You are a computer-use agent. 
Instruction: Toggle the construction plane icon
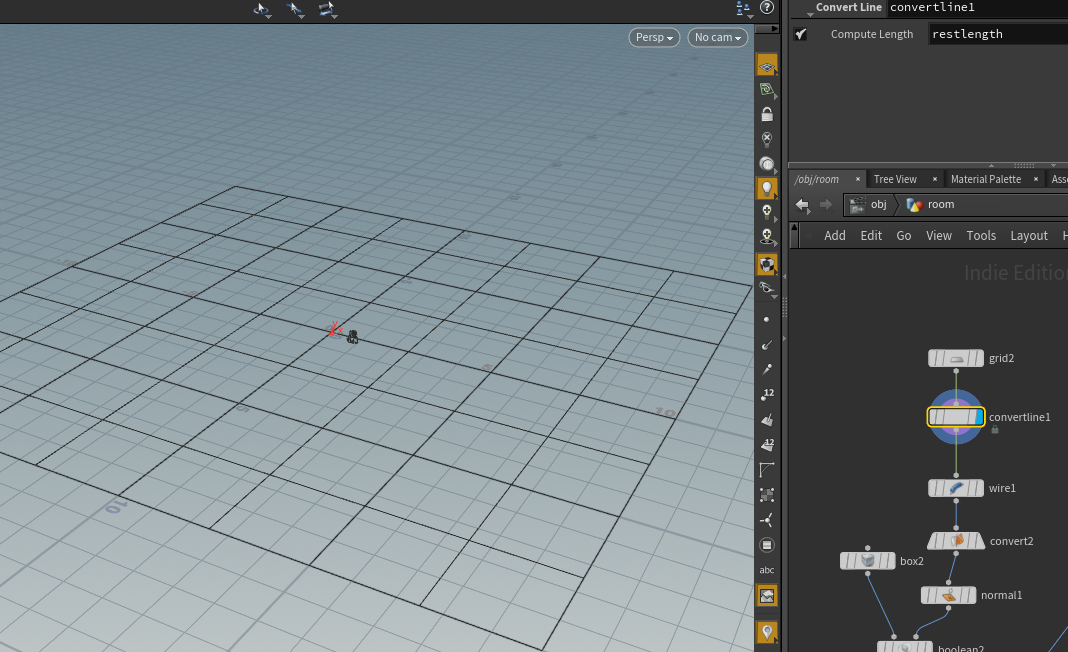(x=767, y=90)
